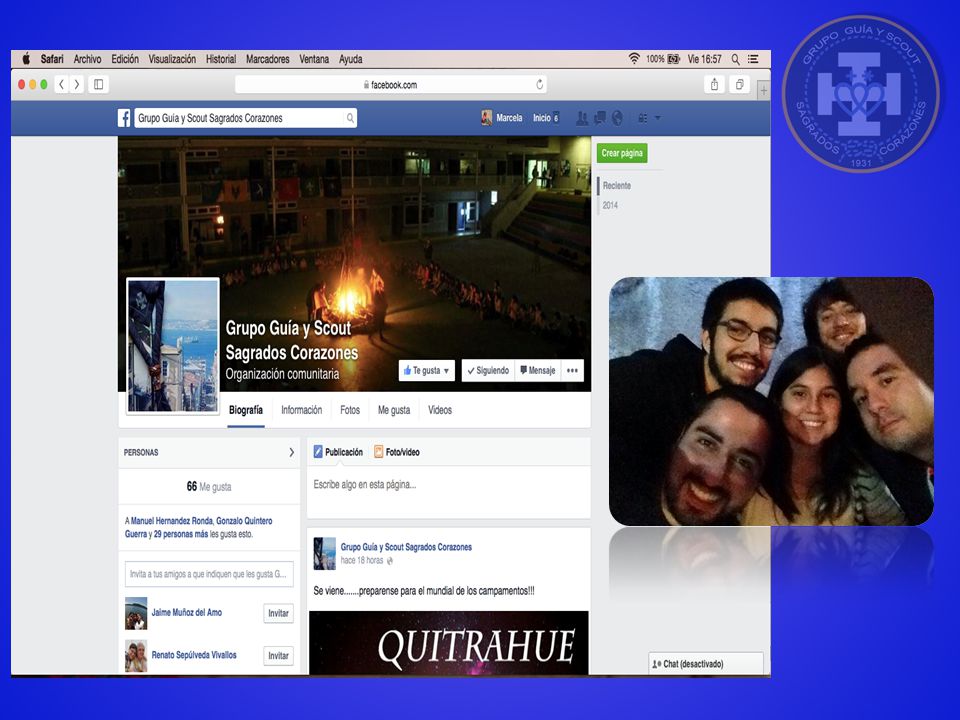Jump to 2014 in the timeline
The height and width of the screenshot is (720, 960).
click(x=610, y=205)
